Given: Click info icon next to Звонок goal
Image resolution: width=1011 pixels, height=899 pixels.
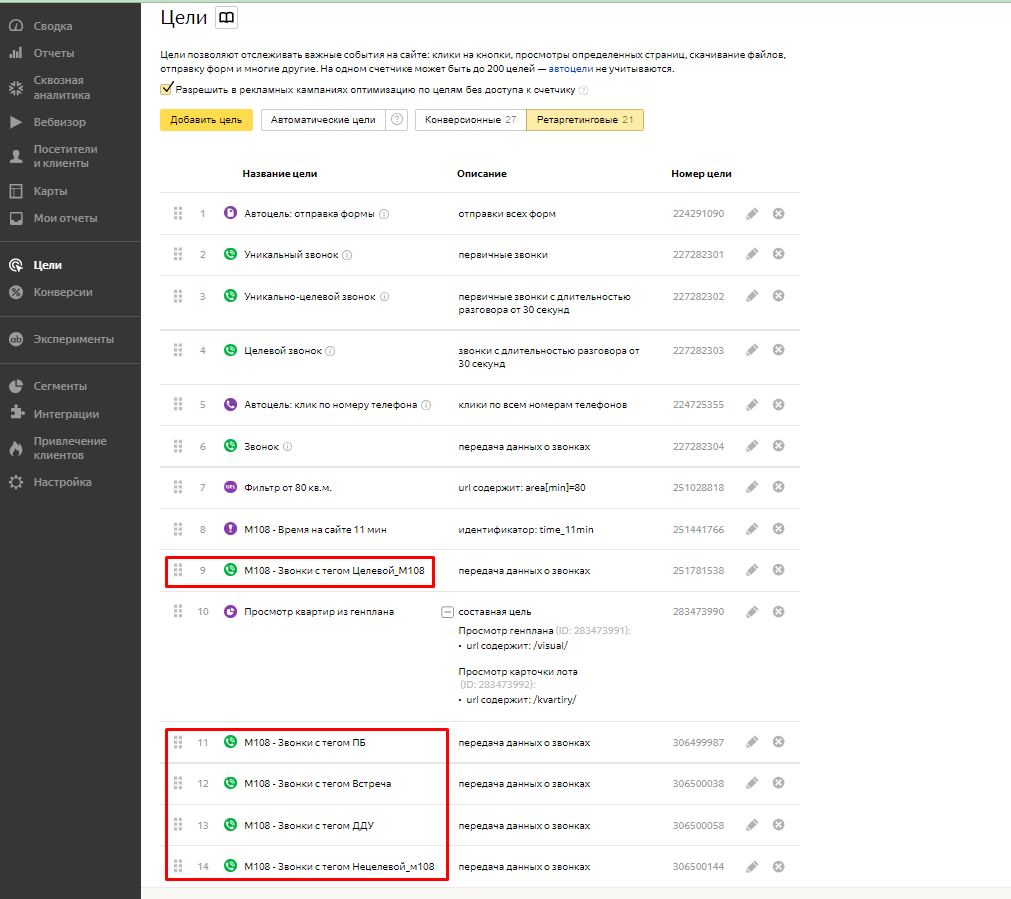Looking at the screenshot, I should point(288,447).
